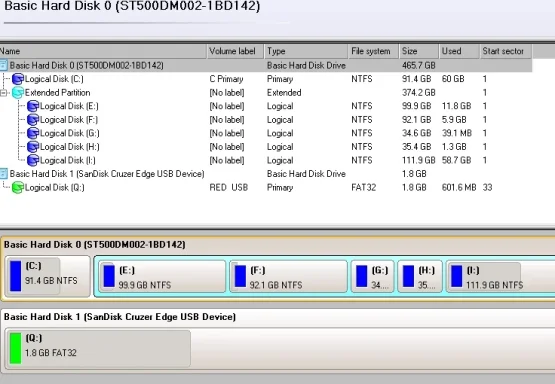Select the (G:) partition block in disk map

[x=373, y=277]
